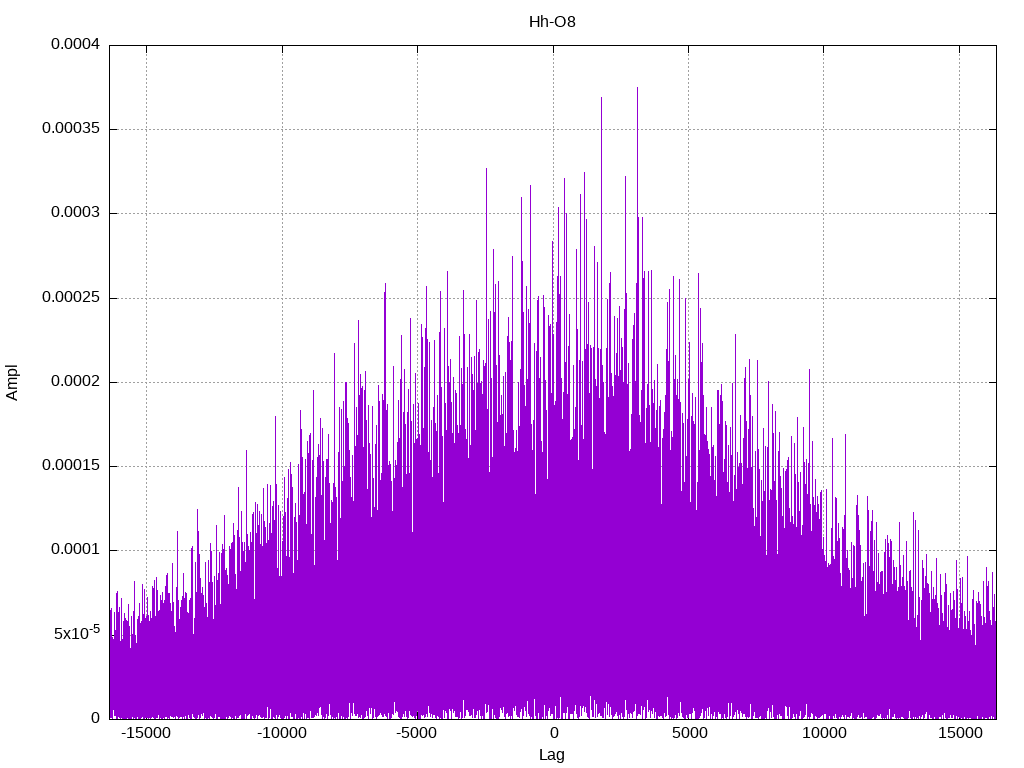Select the 5000 x-axis tick label
The width and height of the screenshot is (1024, 768).
pos(689,733)
